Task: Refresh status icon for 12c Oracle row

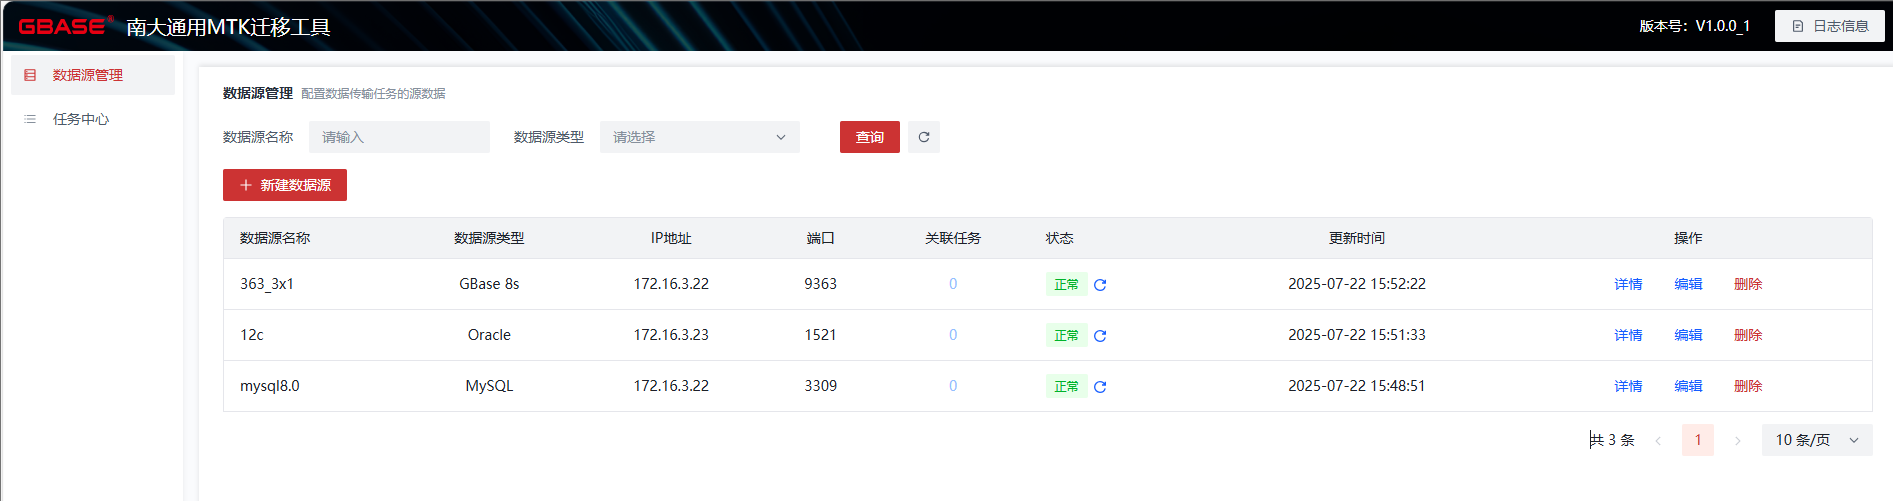Action: (x=1100, y=336)
